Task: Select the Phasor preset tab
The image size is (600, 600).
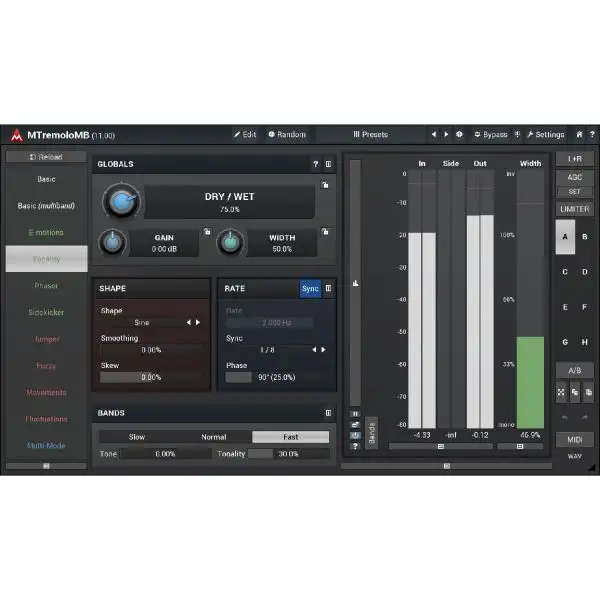Action: [46, 286]
